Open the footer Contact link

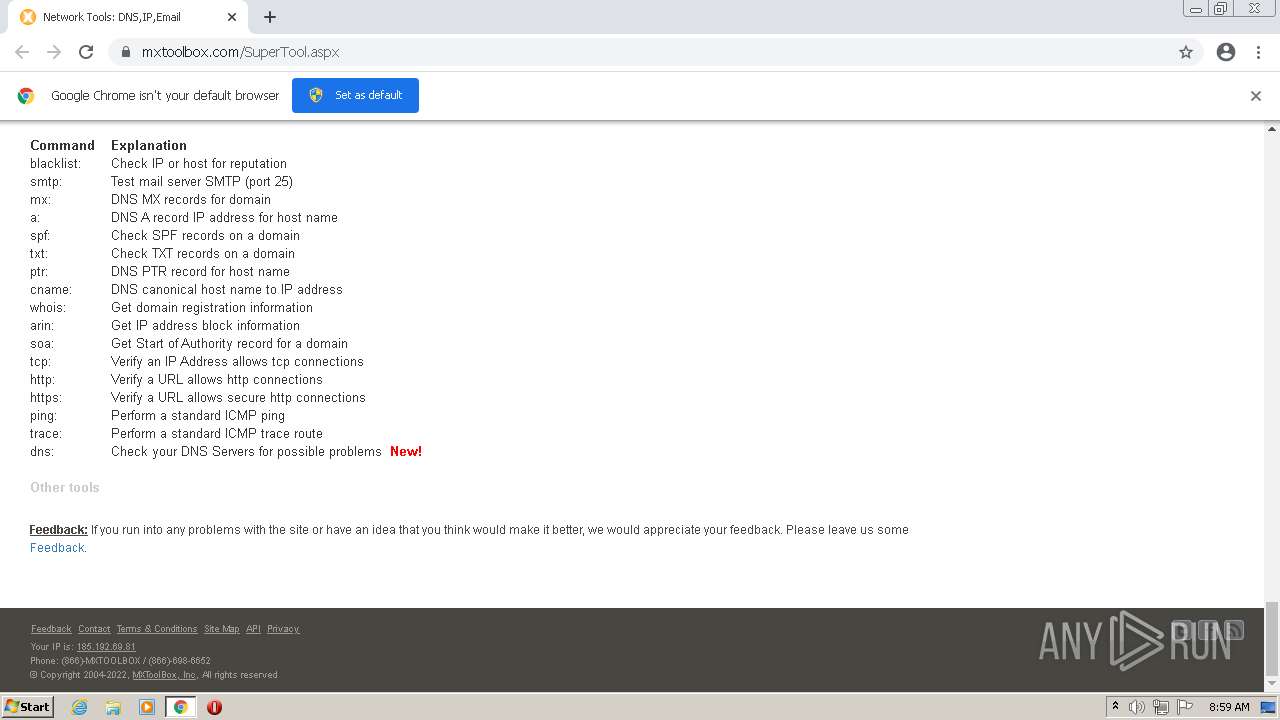tap(94, 629)
